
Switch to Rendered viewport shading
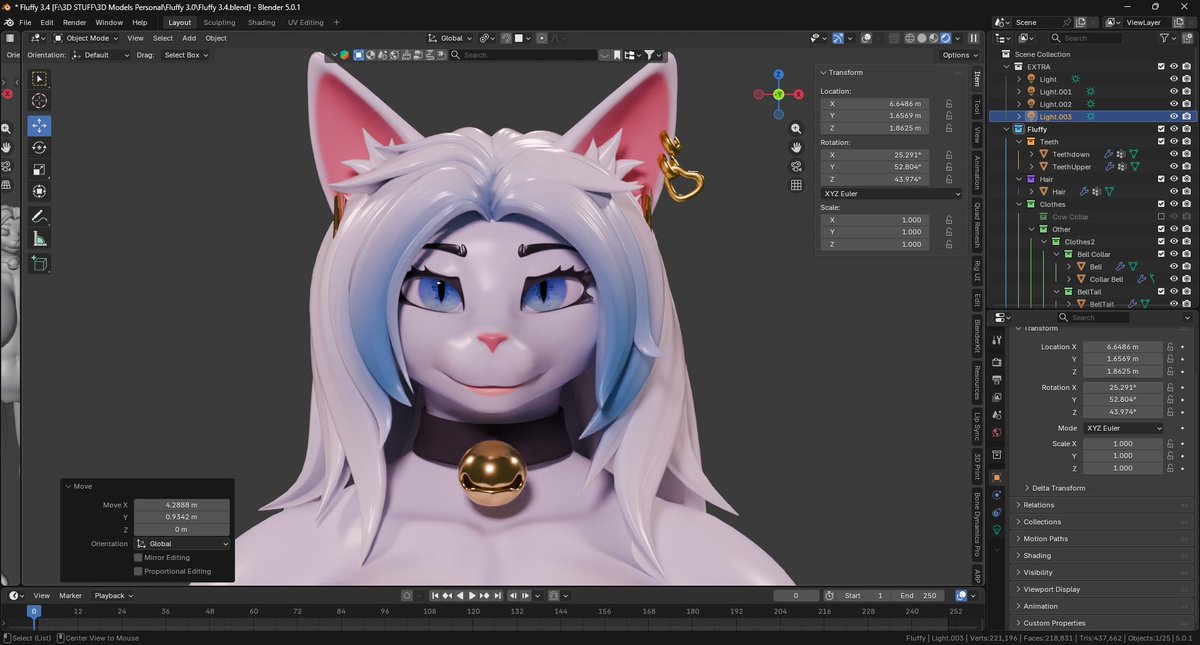tap(944, 37)
